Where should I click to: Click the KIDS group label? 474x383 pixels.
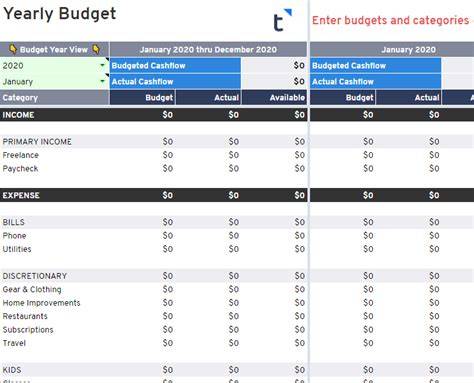pos(12,370)
